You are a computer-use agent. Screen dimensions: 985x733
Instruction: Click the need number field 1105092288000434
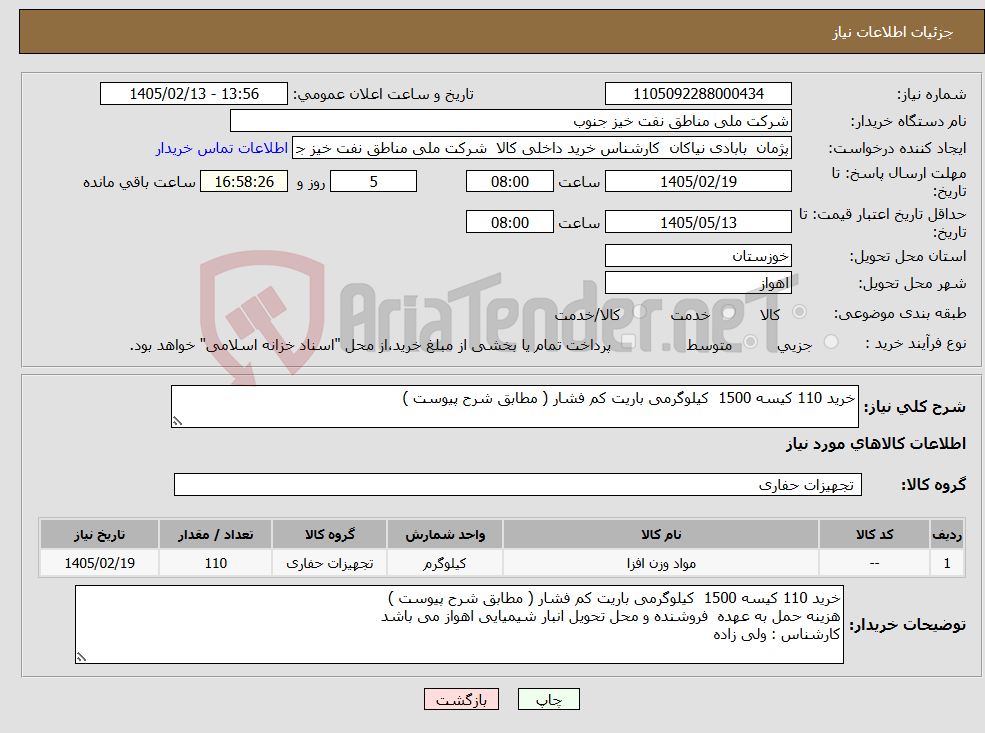[x=698, y=94]
